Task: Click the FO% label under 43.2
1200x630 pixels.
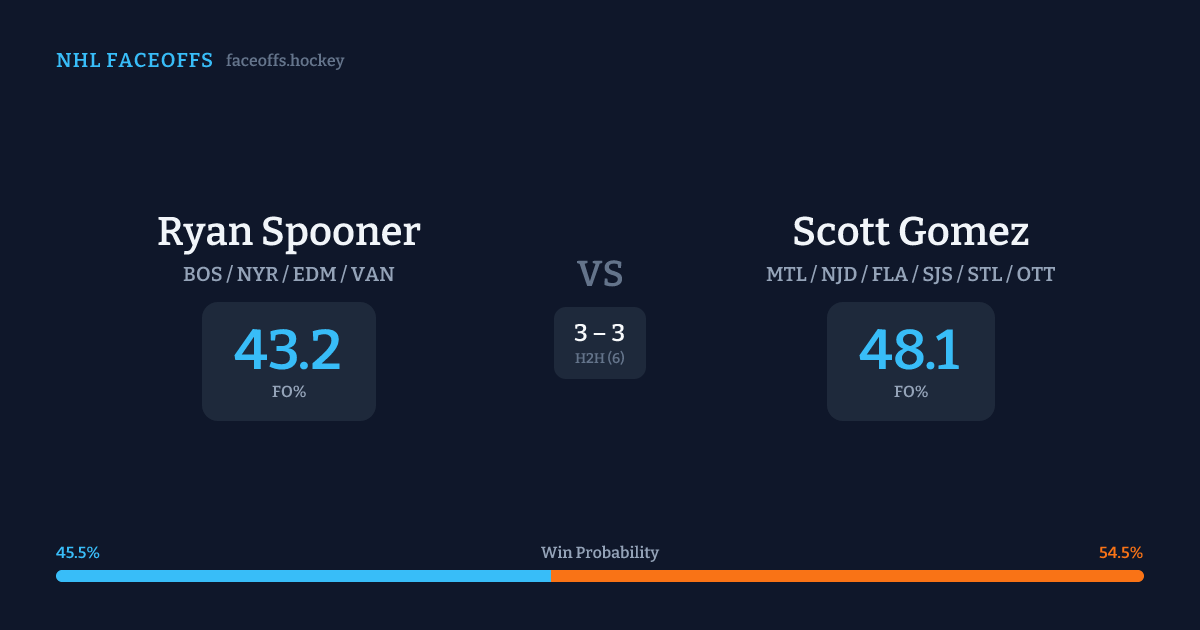Action: coord(289,392)
